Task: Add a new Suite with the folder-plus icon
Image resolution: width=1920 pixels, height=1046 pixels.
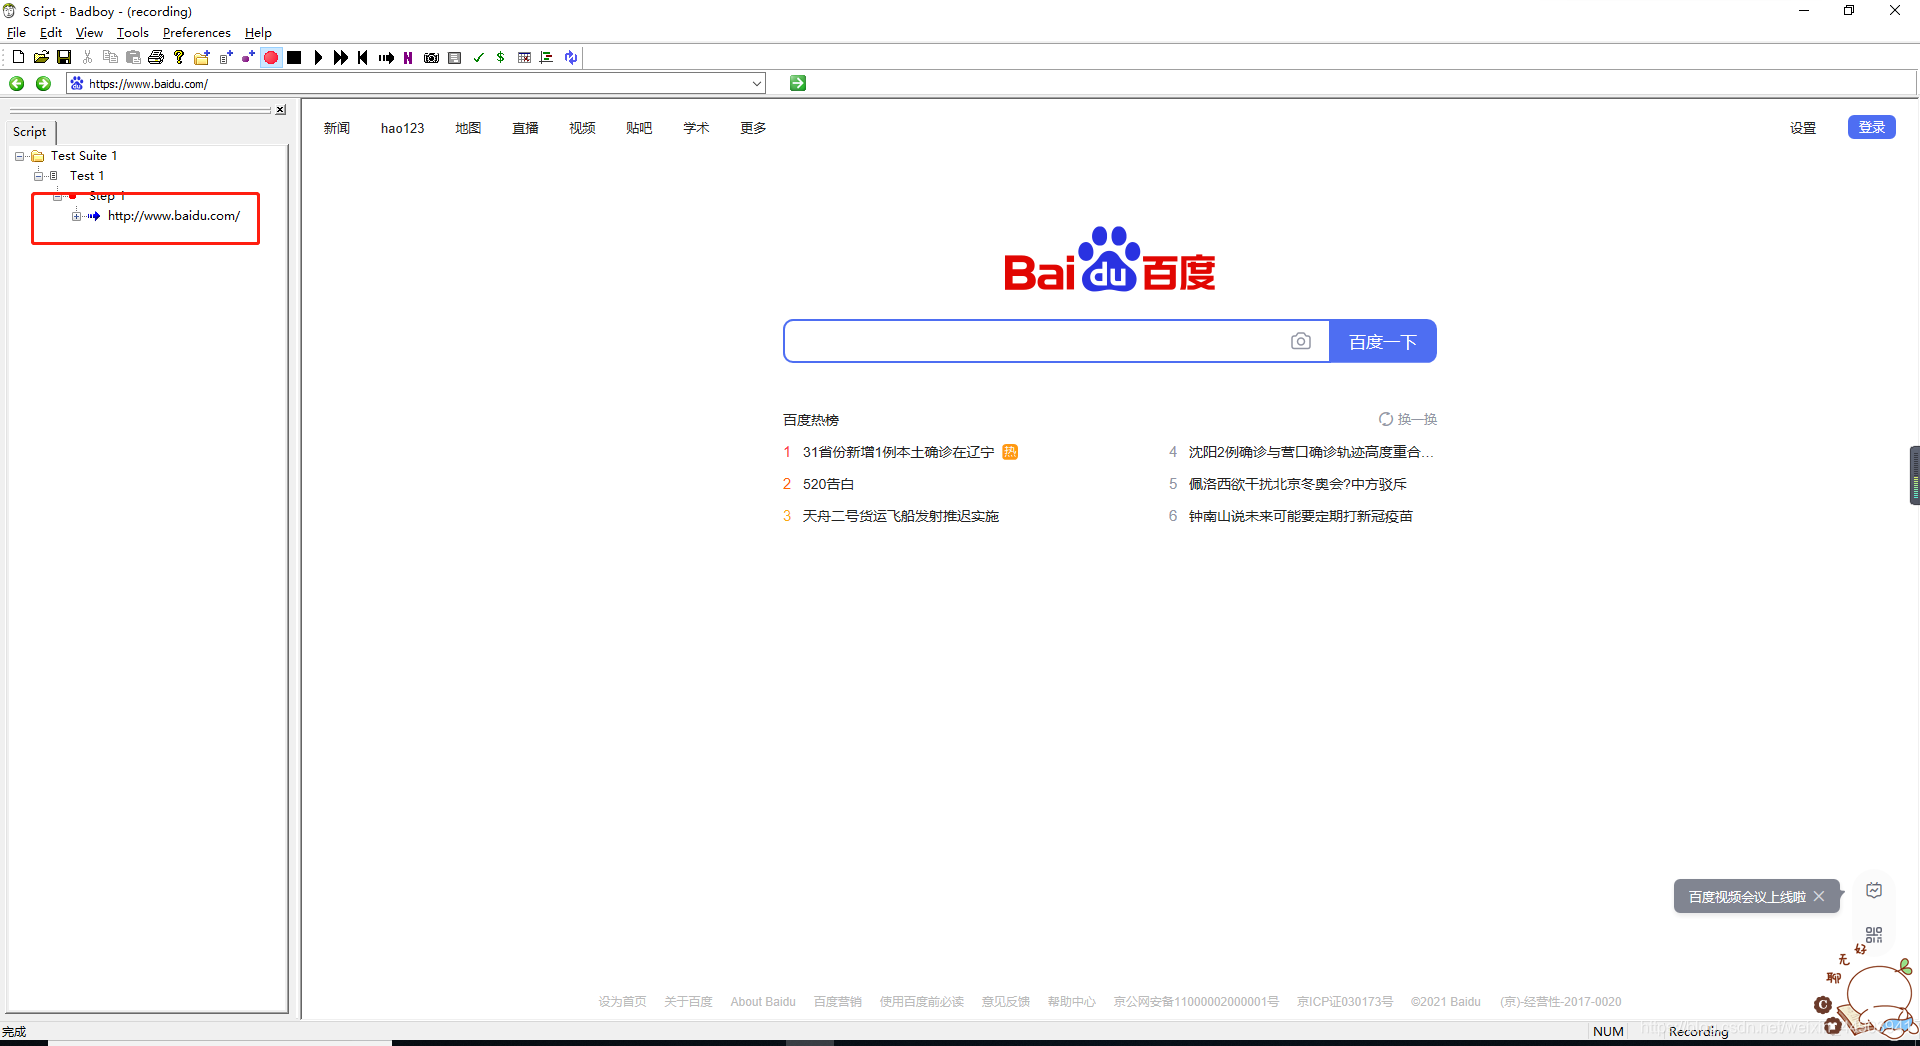Action: tap(202, 58)
